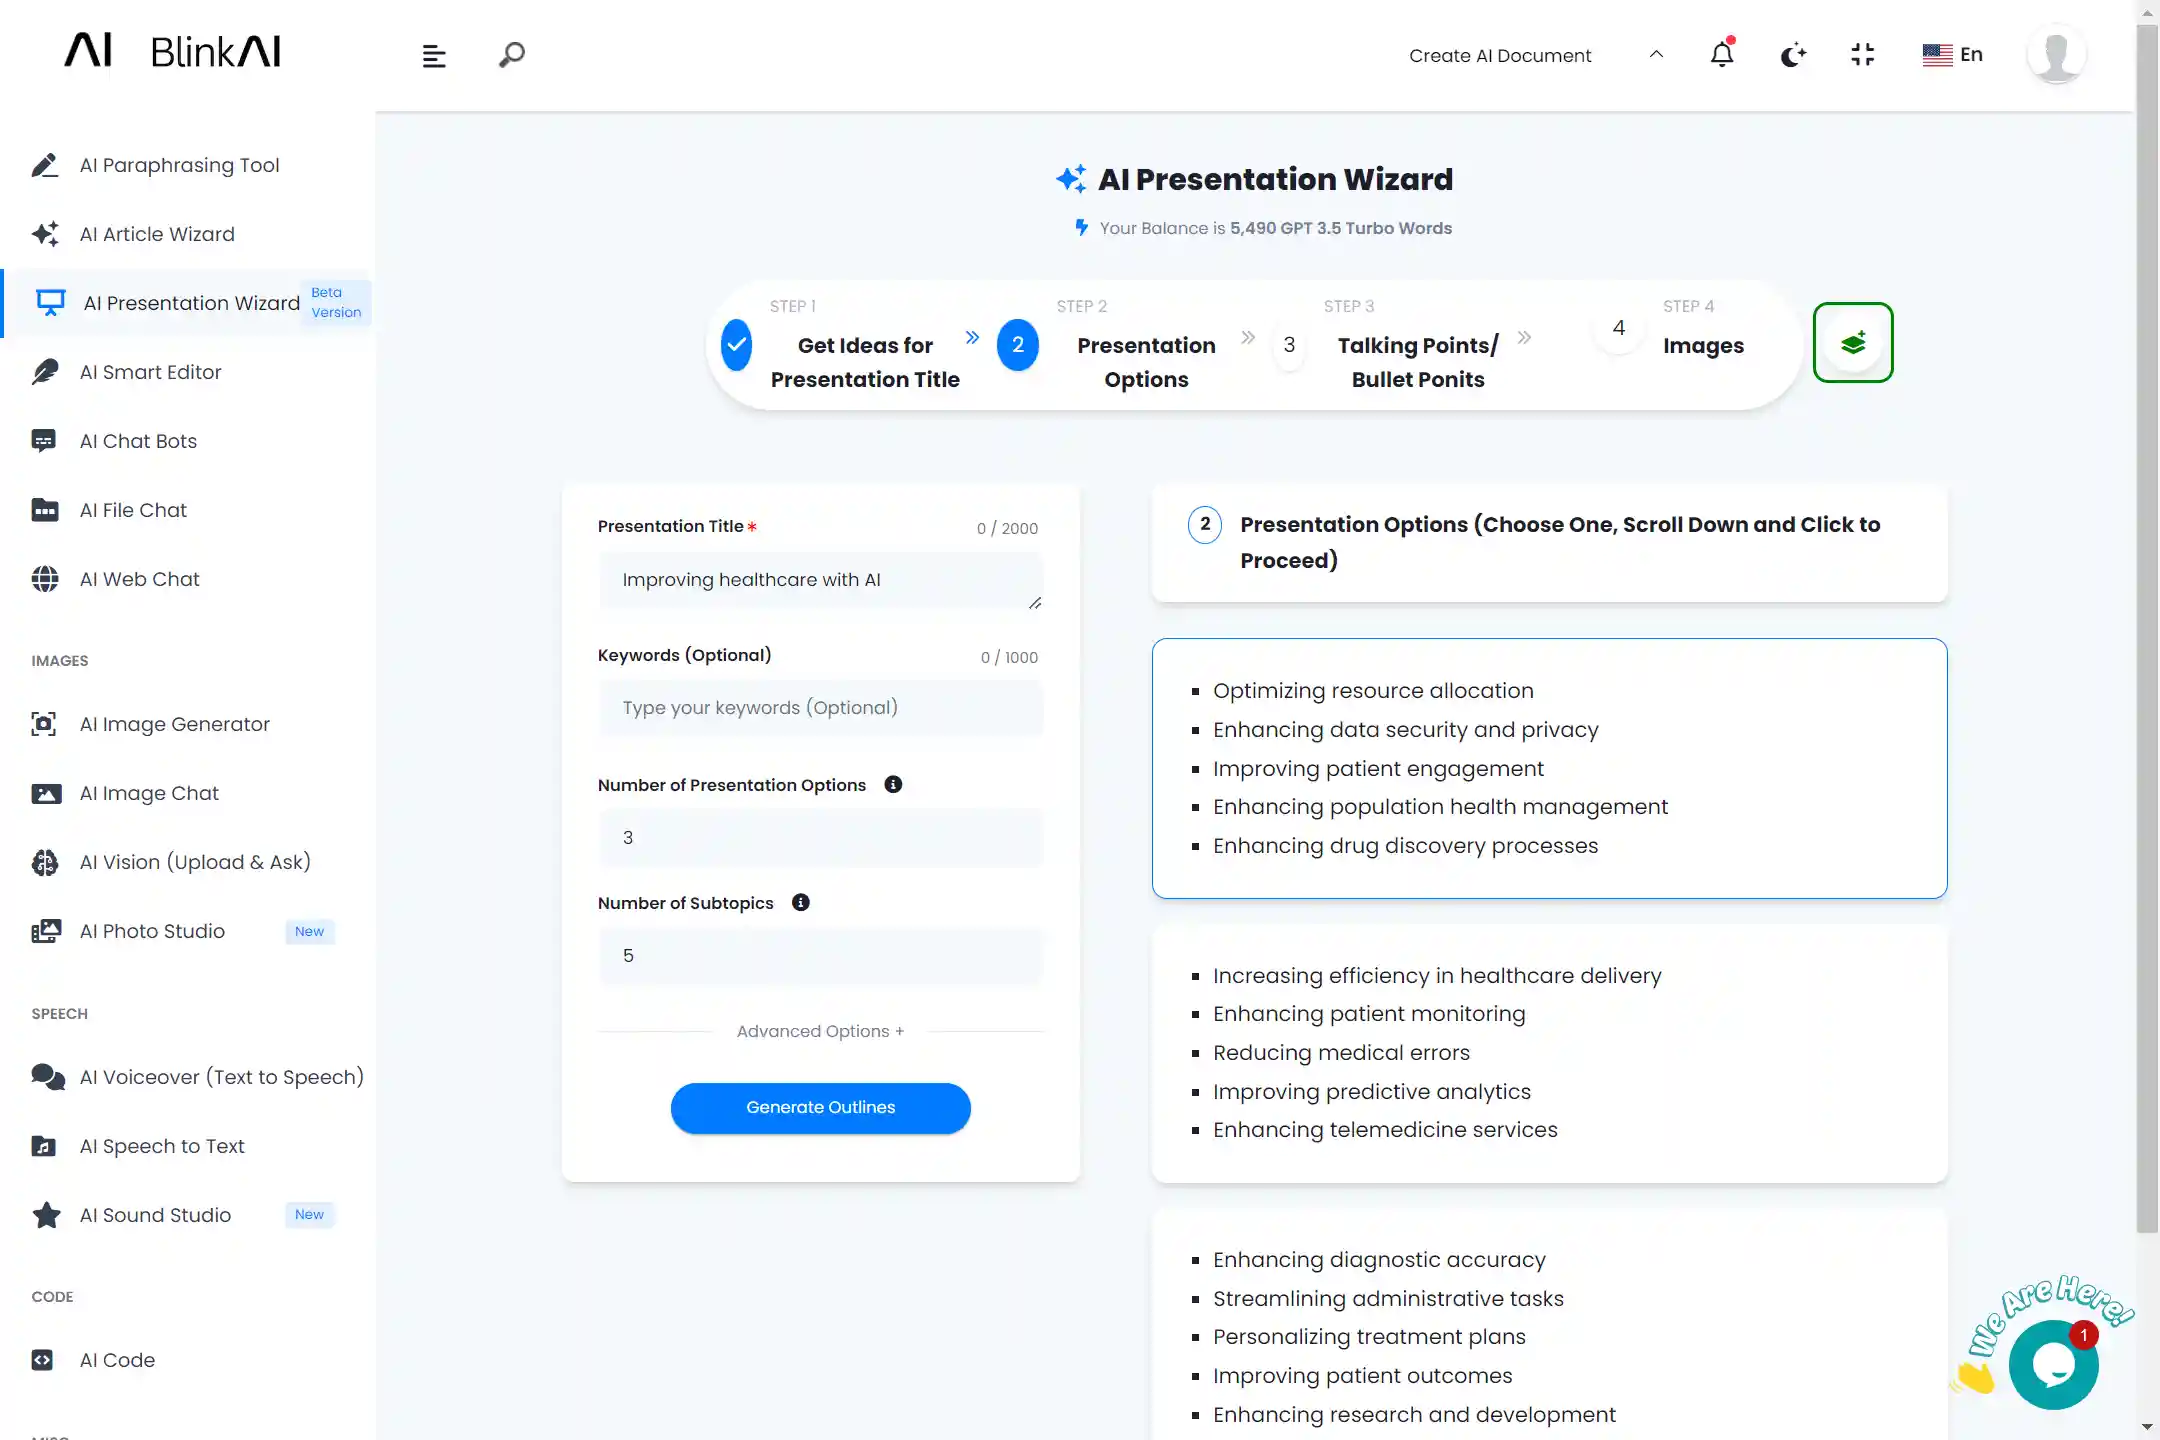
Task: Go to AI Image Generator in sidebar
Action: pos(175,724)
